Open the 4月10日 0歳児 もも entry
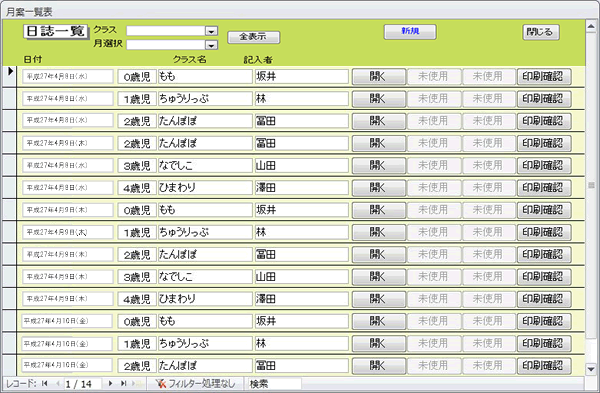 (379, 321)
